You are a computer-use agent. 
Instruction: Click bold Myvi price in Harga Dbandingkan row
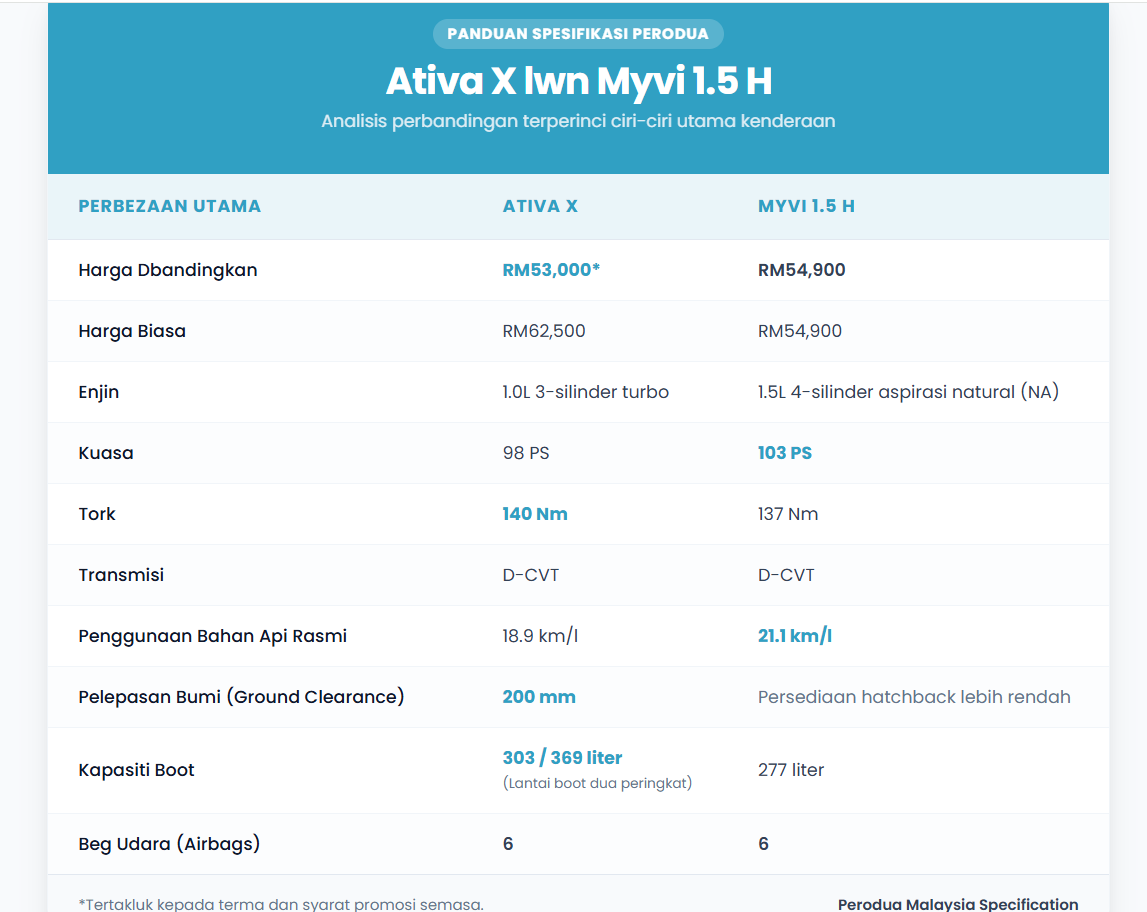[x=801, y=270]
